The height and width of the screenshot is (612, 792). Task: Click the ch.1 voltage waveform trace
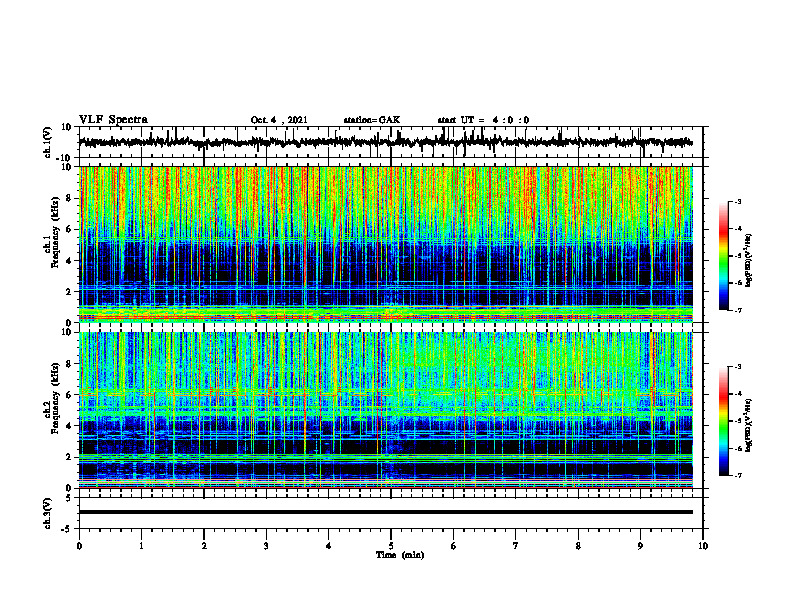click(x=385, y=143)
